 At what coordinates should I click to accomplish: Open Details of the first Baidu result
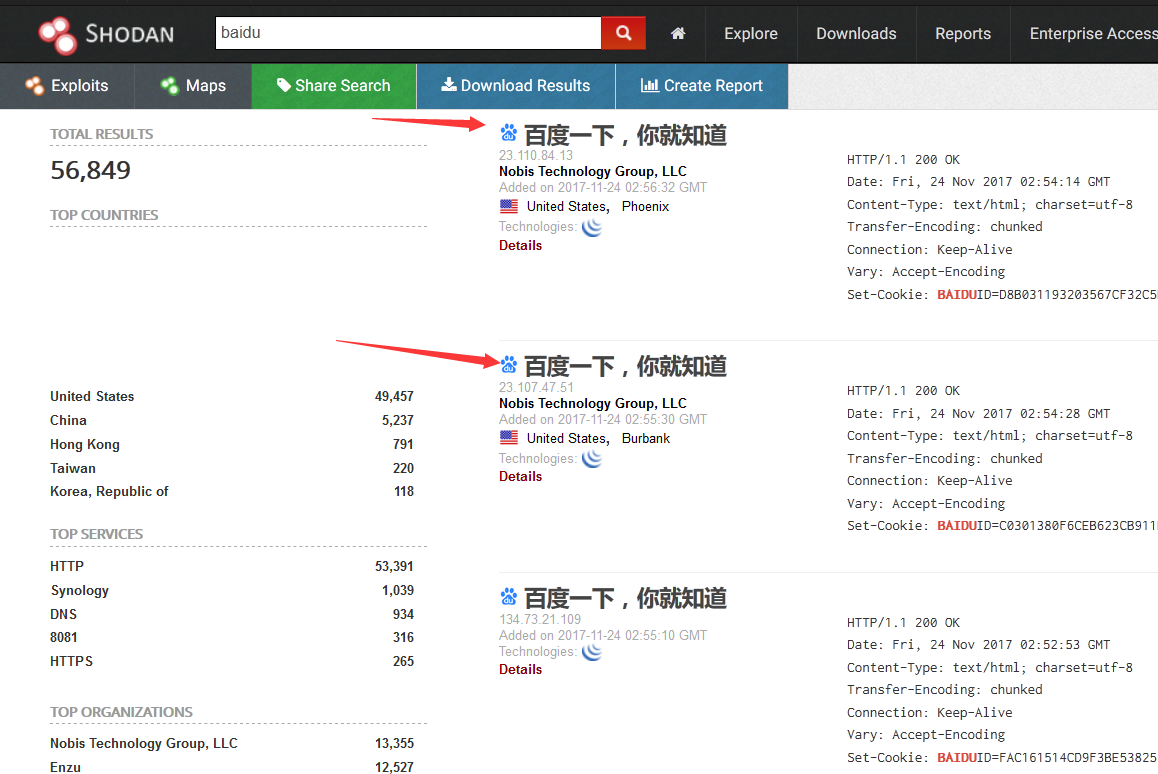[520, 245]
